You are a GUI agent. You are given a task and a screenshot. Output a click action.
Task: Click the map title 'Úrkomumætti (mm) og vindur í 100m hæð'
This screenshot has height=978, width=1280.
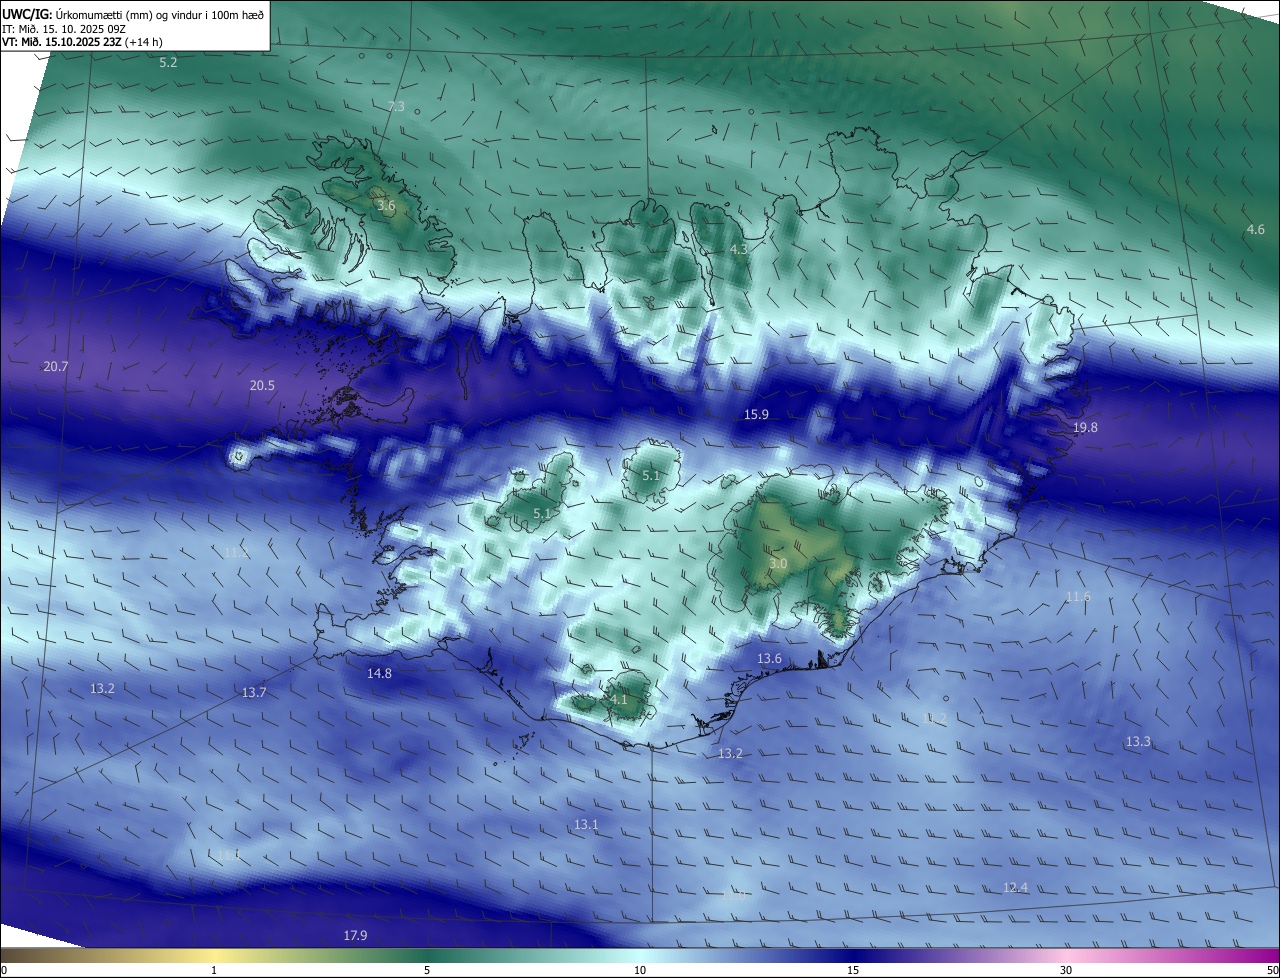point(159,14)
